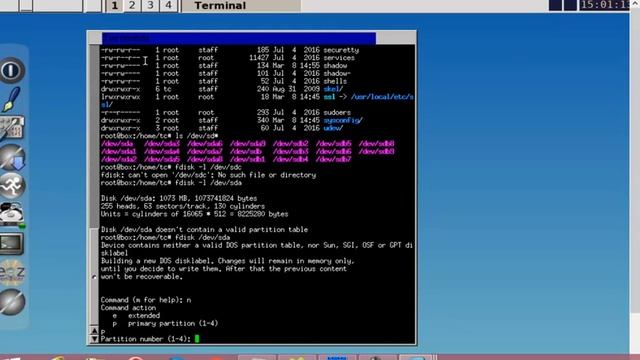Click the clock in the top panel

point(605,5)
